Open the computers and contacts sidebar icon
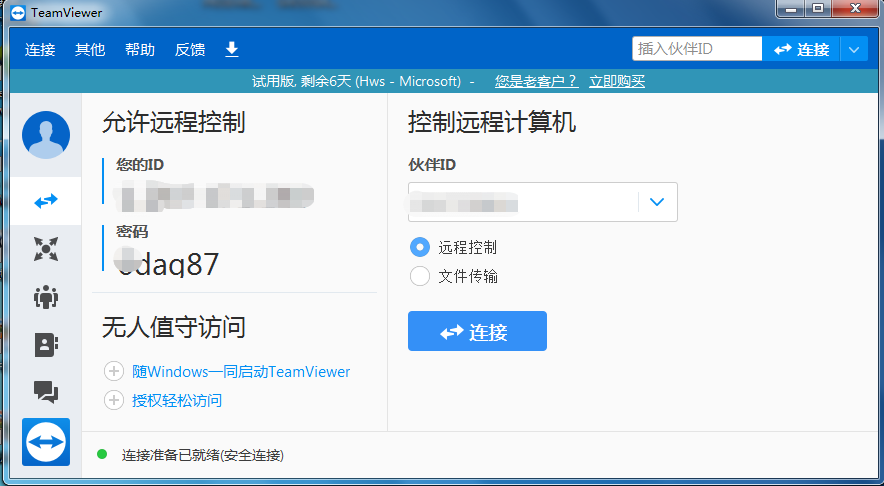Screen dimensions: 884x486 (46, 344)
